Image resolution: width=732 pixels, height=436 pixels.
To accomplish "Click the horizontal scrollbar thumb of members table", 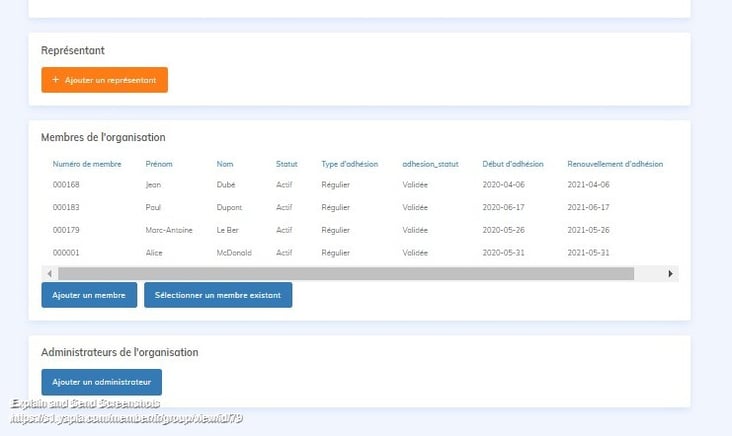I will 345,273.
